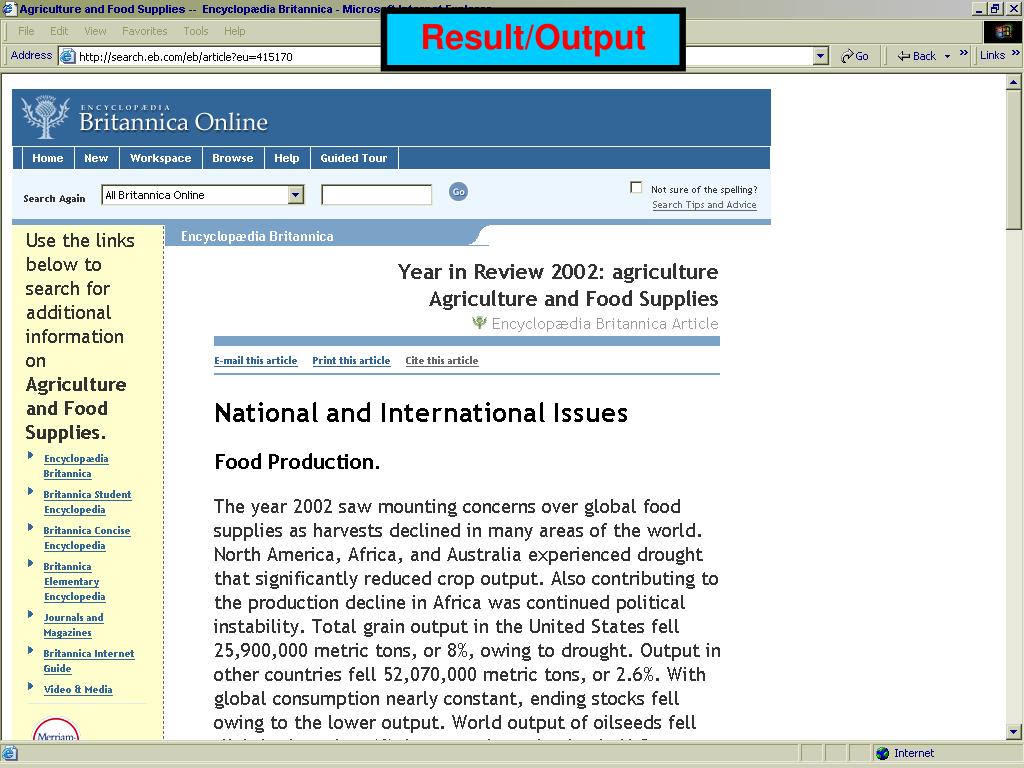Screen dimensions: 1024x768
Task: Open the Back button history dropdown arrow
Action: tap(948, 56)
